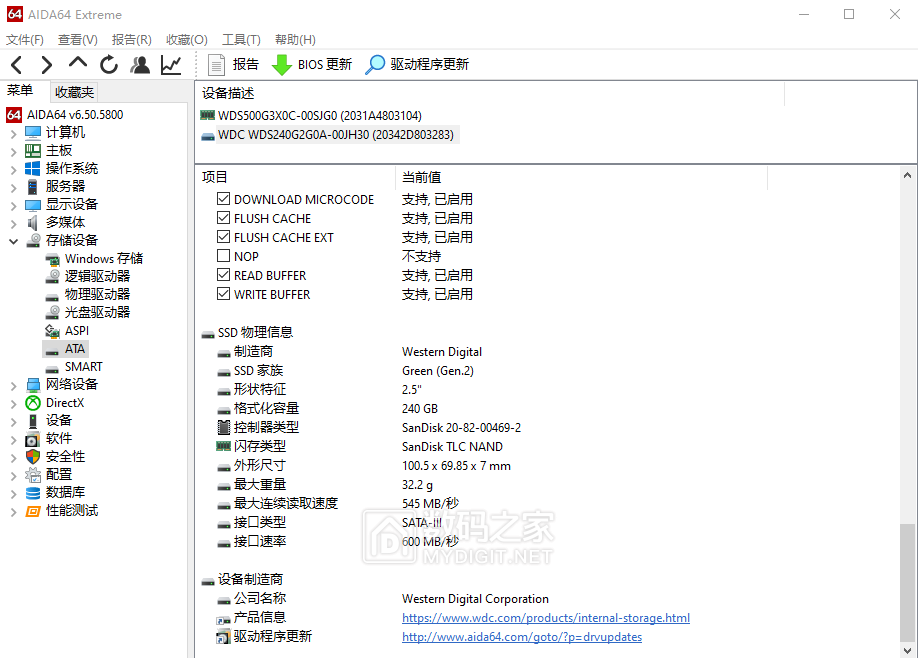Screen dimensions: 918x658
Task: Open the 查看(V) menu
Action: click(77, 39)
